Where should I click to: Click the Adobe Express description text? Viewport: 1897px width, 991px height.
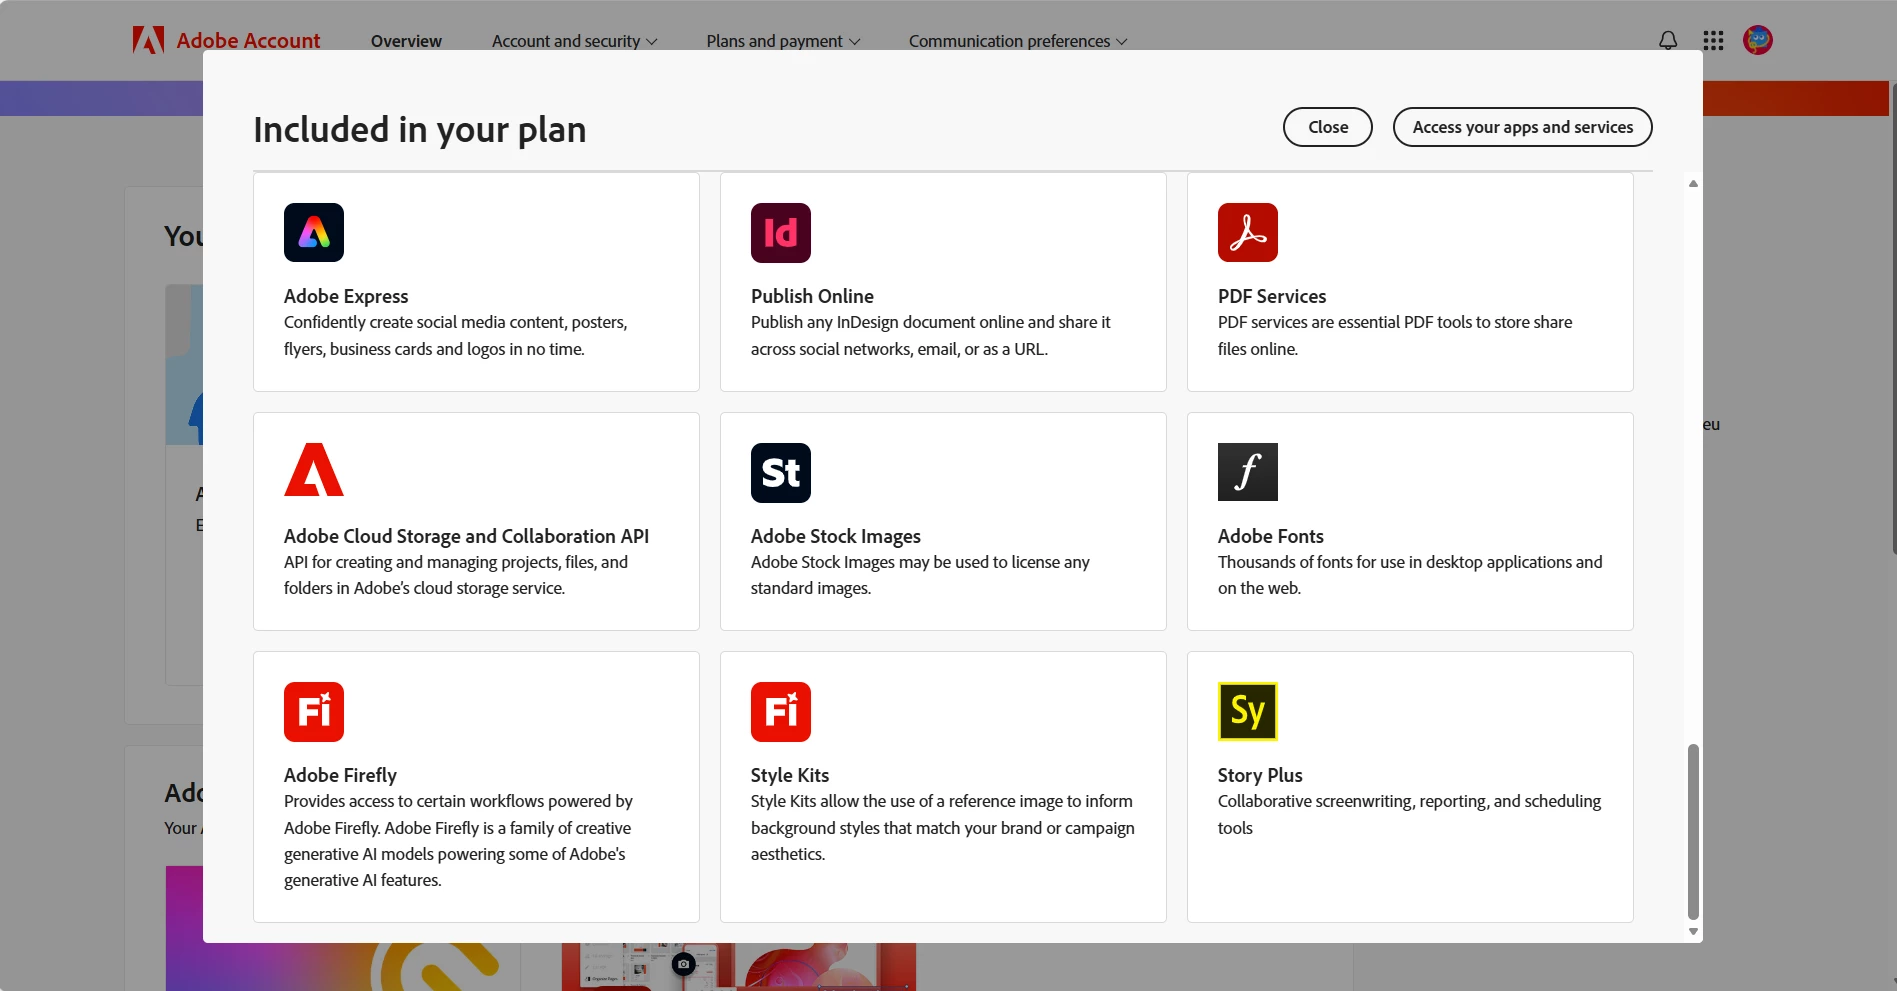[456, 335]
